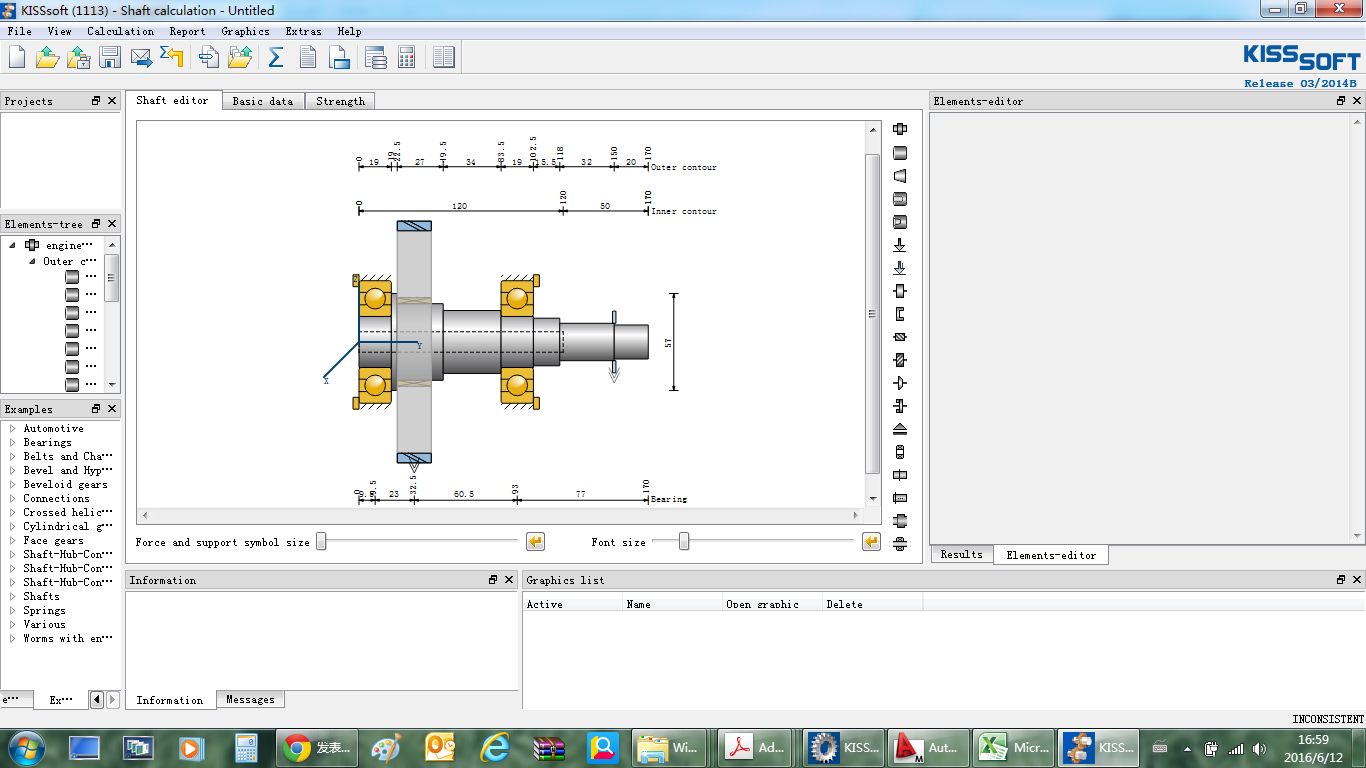The height and width of the screenshot is (768, 1366).
Task: Open a file via the folder icon
Action: click(x=47, y=58)
